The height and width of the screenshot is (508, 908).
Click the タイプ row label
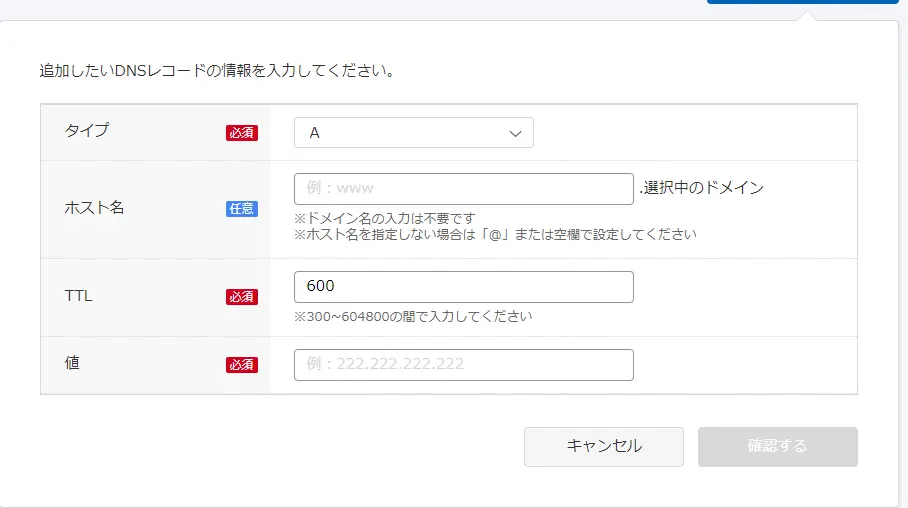coord(87,131)
